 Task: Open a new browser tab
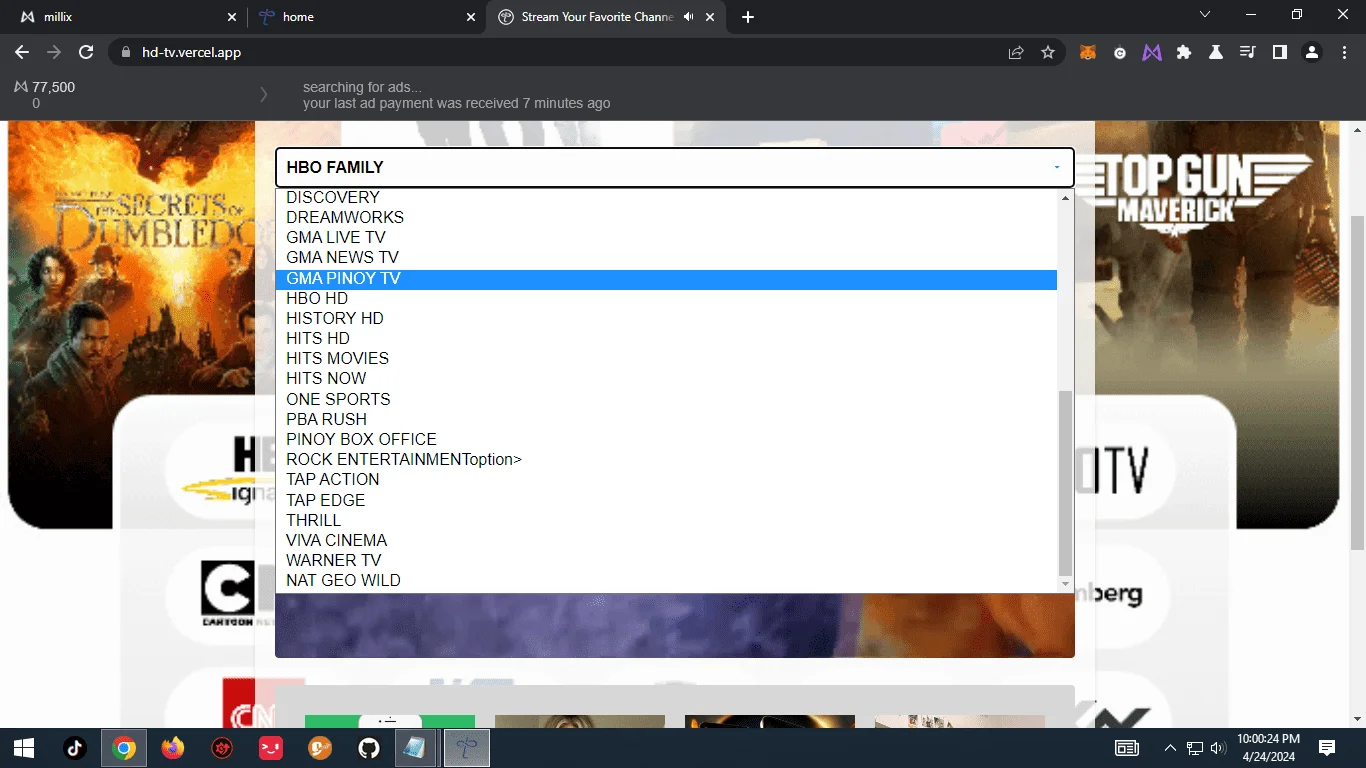click(x=748, y=17)
